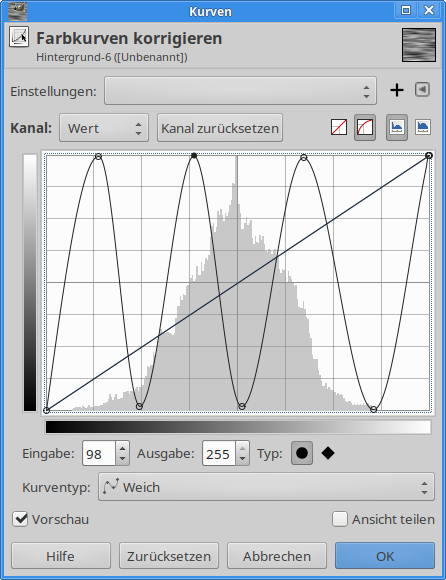This screenshot has width=446, height=580.
Task: Click the Zurücksetzen button
Action: click(169, 556)
